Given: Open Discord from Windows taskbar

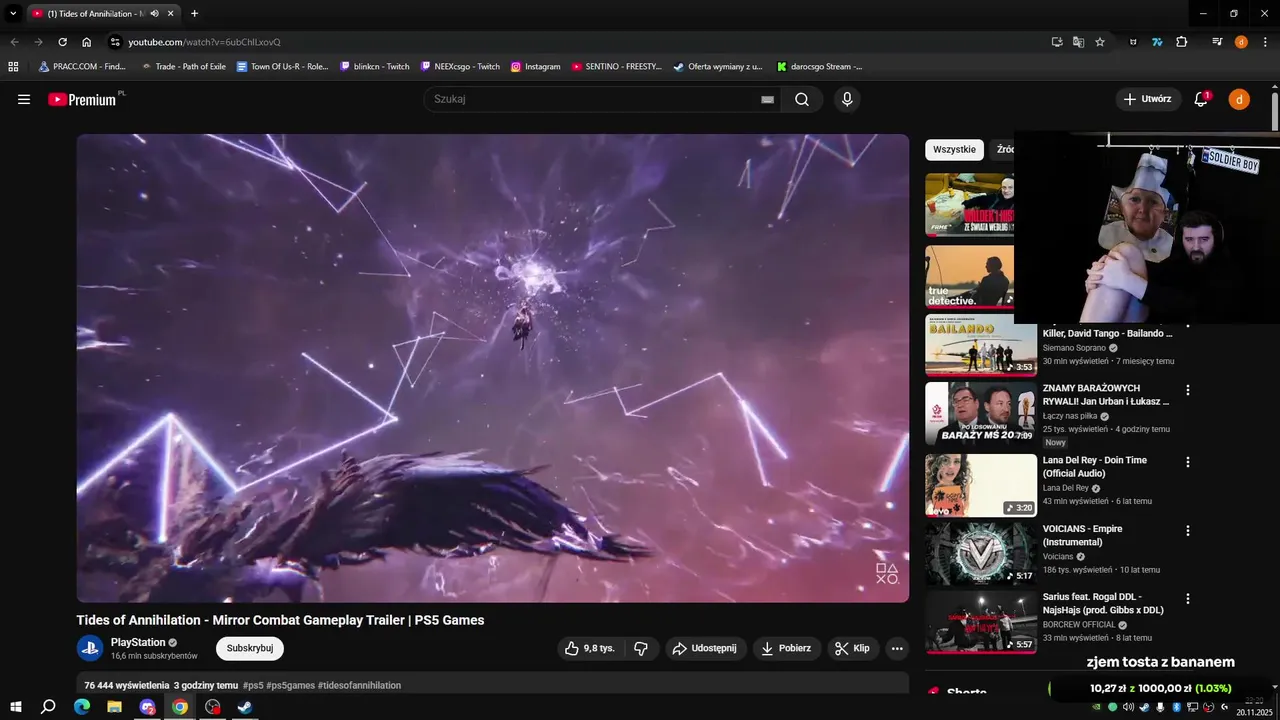Looking at the screenshot, I should point(147,707).
